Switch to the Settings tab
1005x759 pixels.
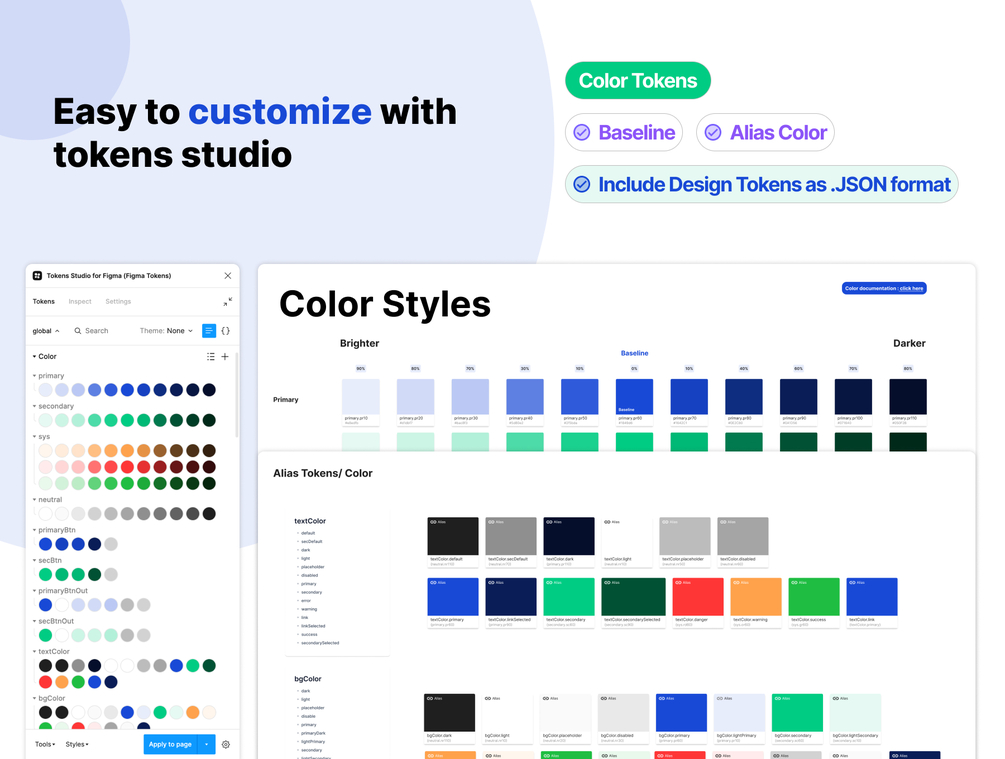[118, 301]
